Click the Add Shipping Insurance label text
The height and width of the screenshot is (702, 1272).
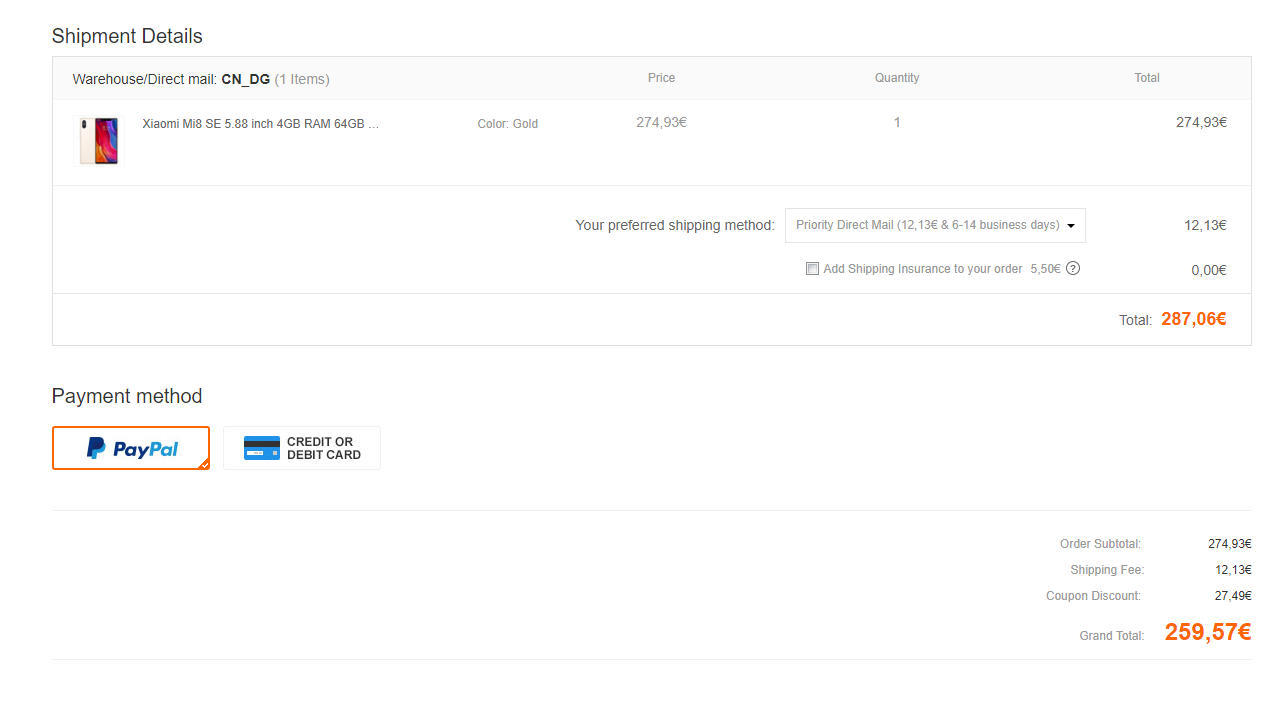coord(922,269)
